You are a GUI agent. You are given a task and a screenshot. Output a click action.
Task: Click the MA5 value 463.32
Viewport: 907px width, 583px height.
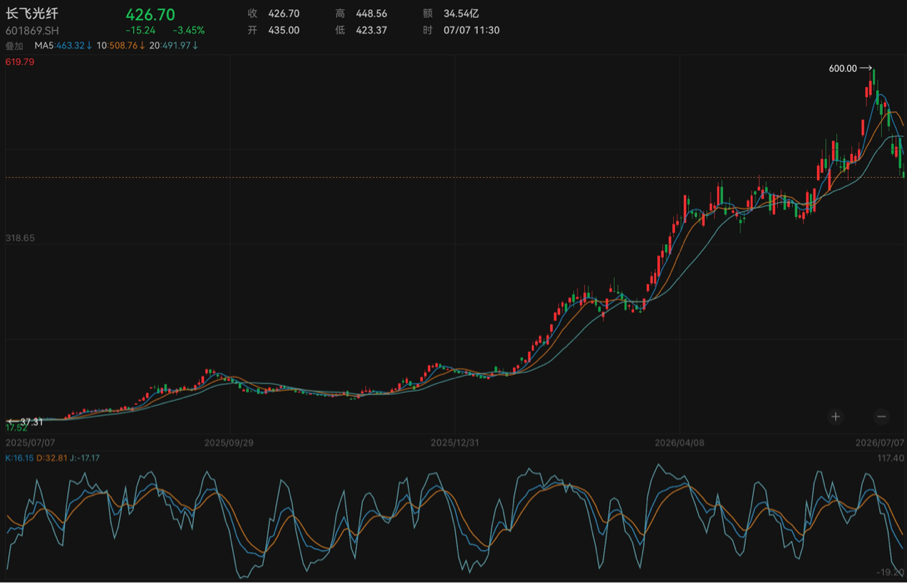tap(71, 46)
